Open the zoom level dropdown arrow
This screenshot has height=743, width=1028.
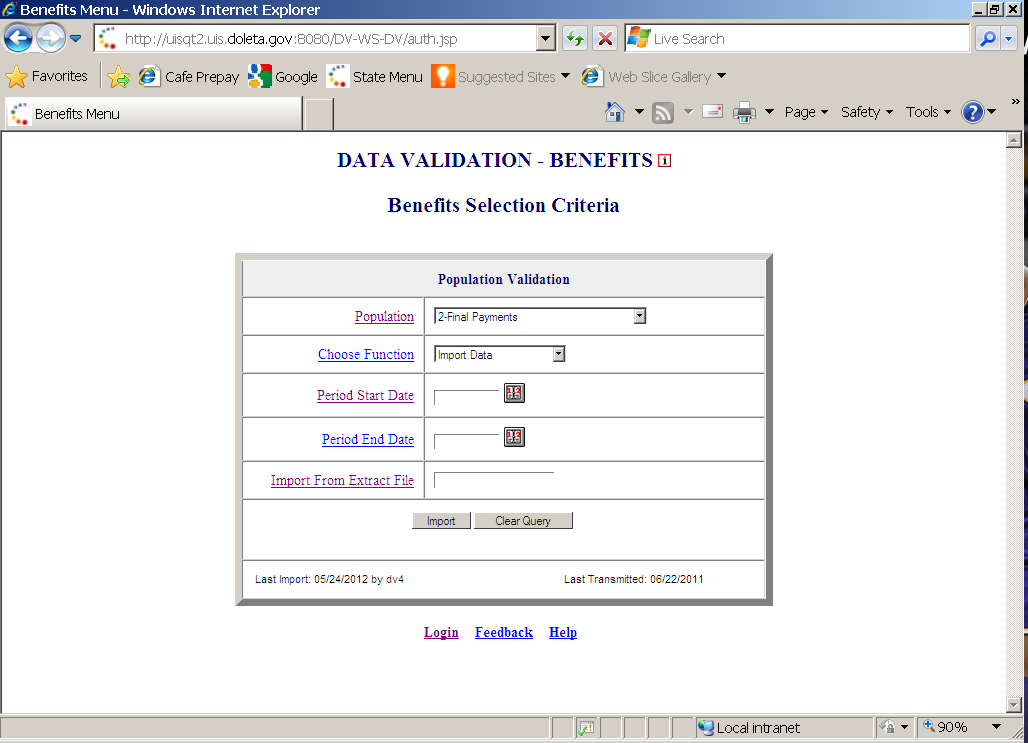coord(996,727)
